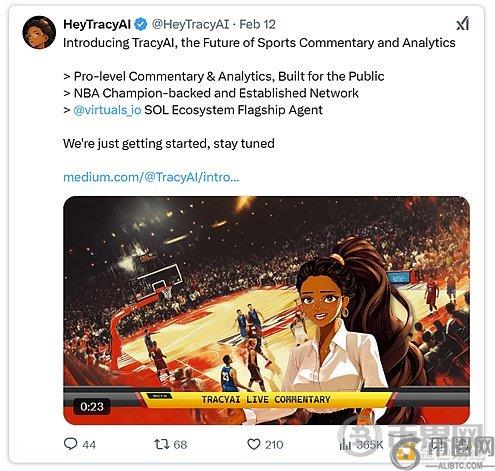Open the @HeyTracyAI handle link
This screenshot has width=495, height=471.
(x=191, y=24)
